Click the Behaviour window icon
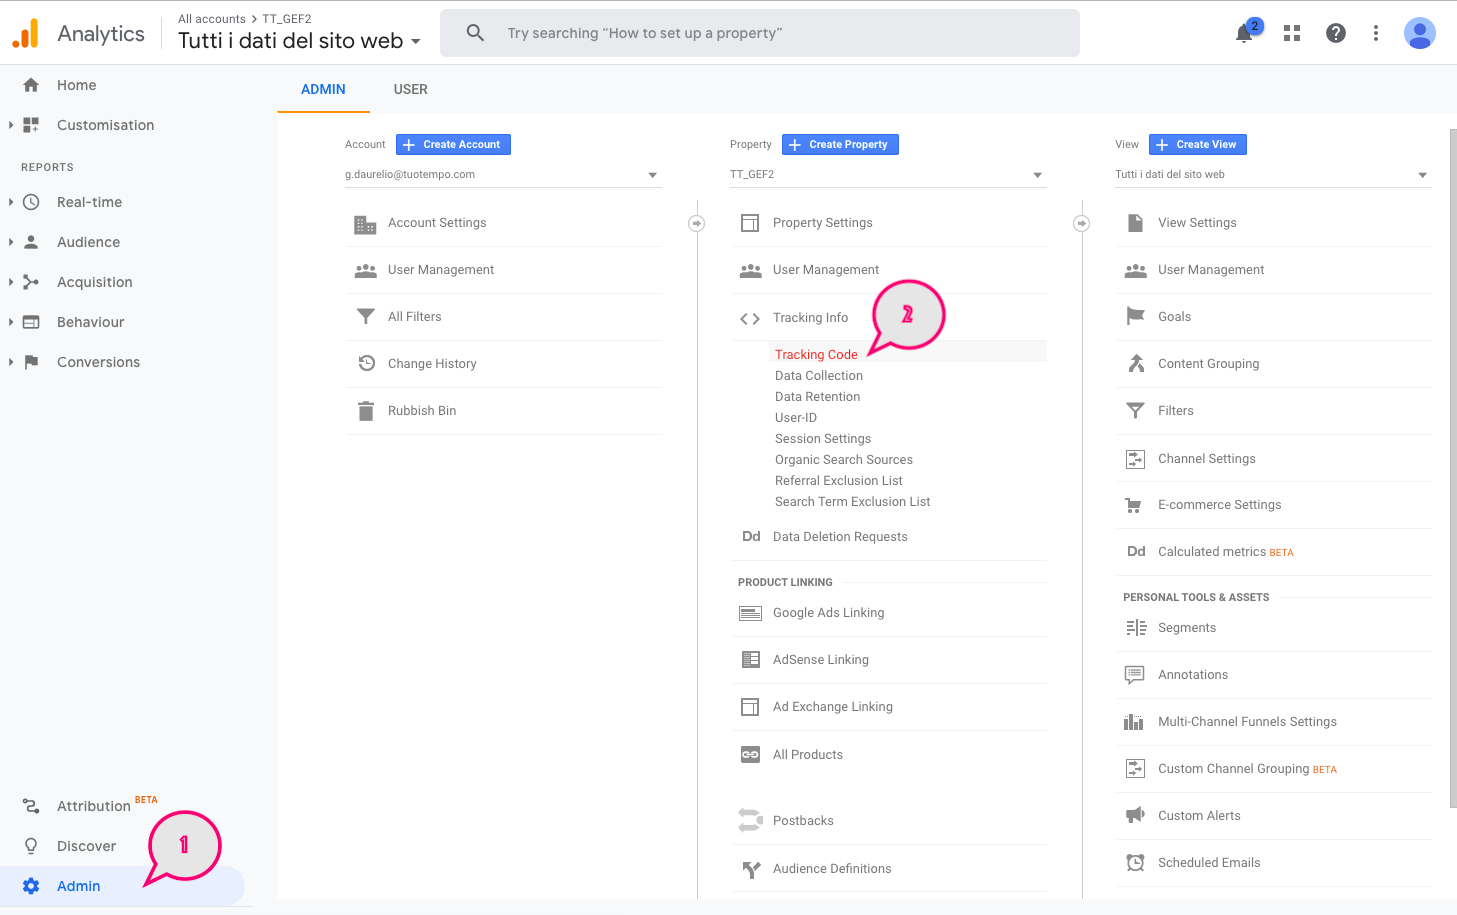 31,322
